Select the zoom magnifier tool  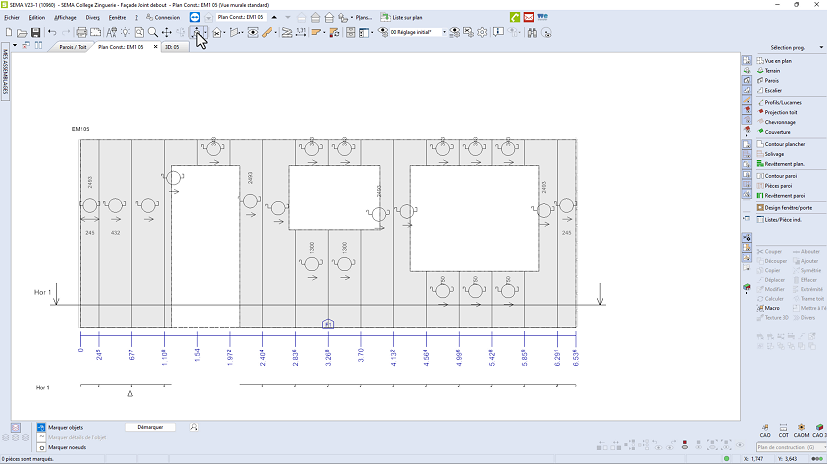click(x=153, y=33)
